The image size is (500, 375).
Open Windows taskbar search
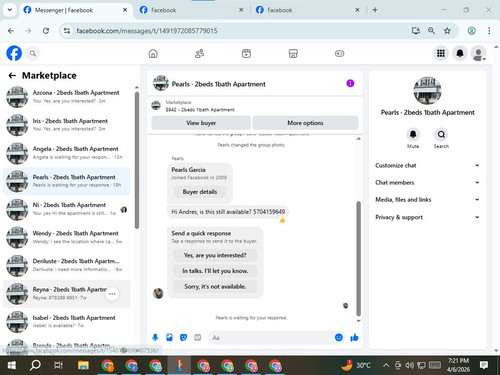[35, 365]
